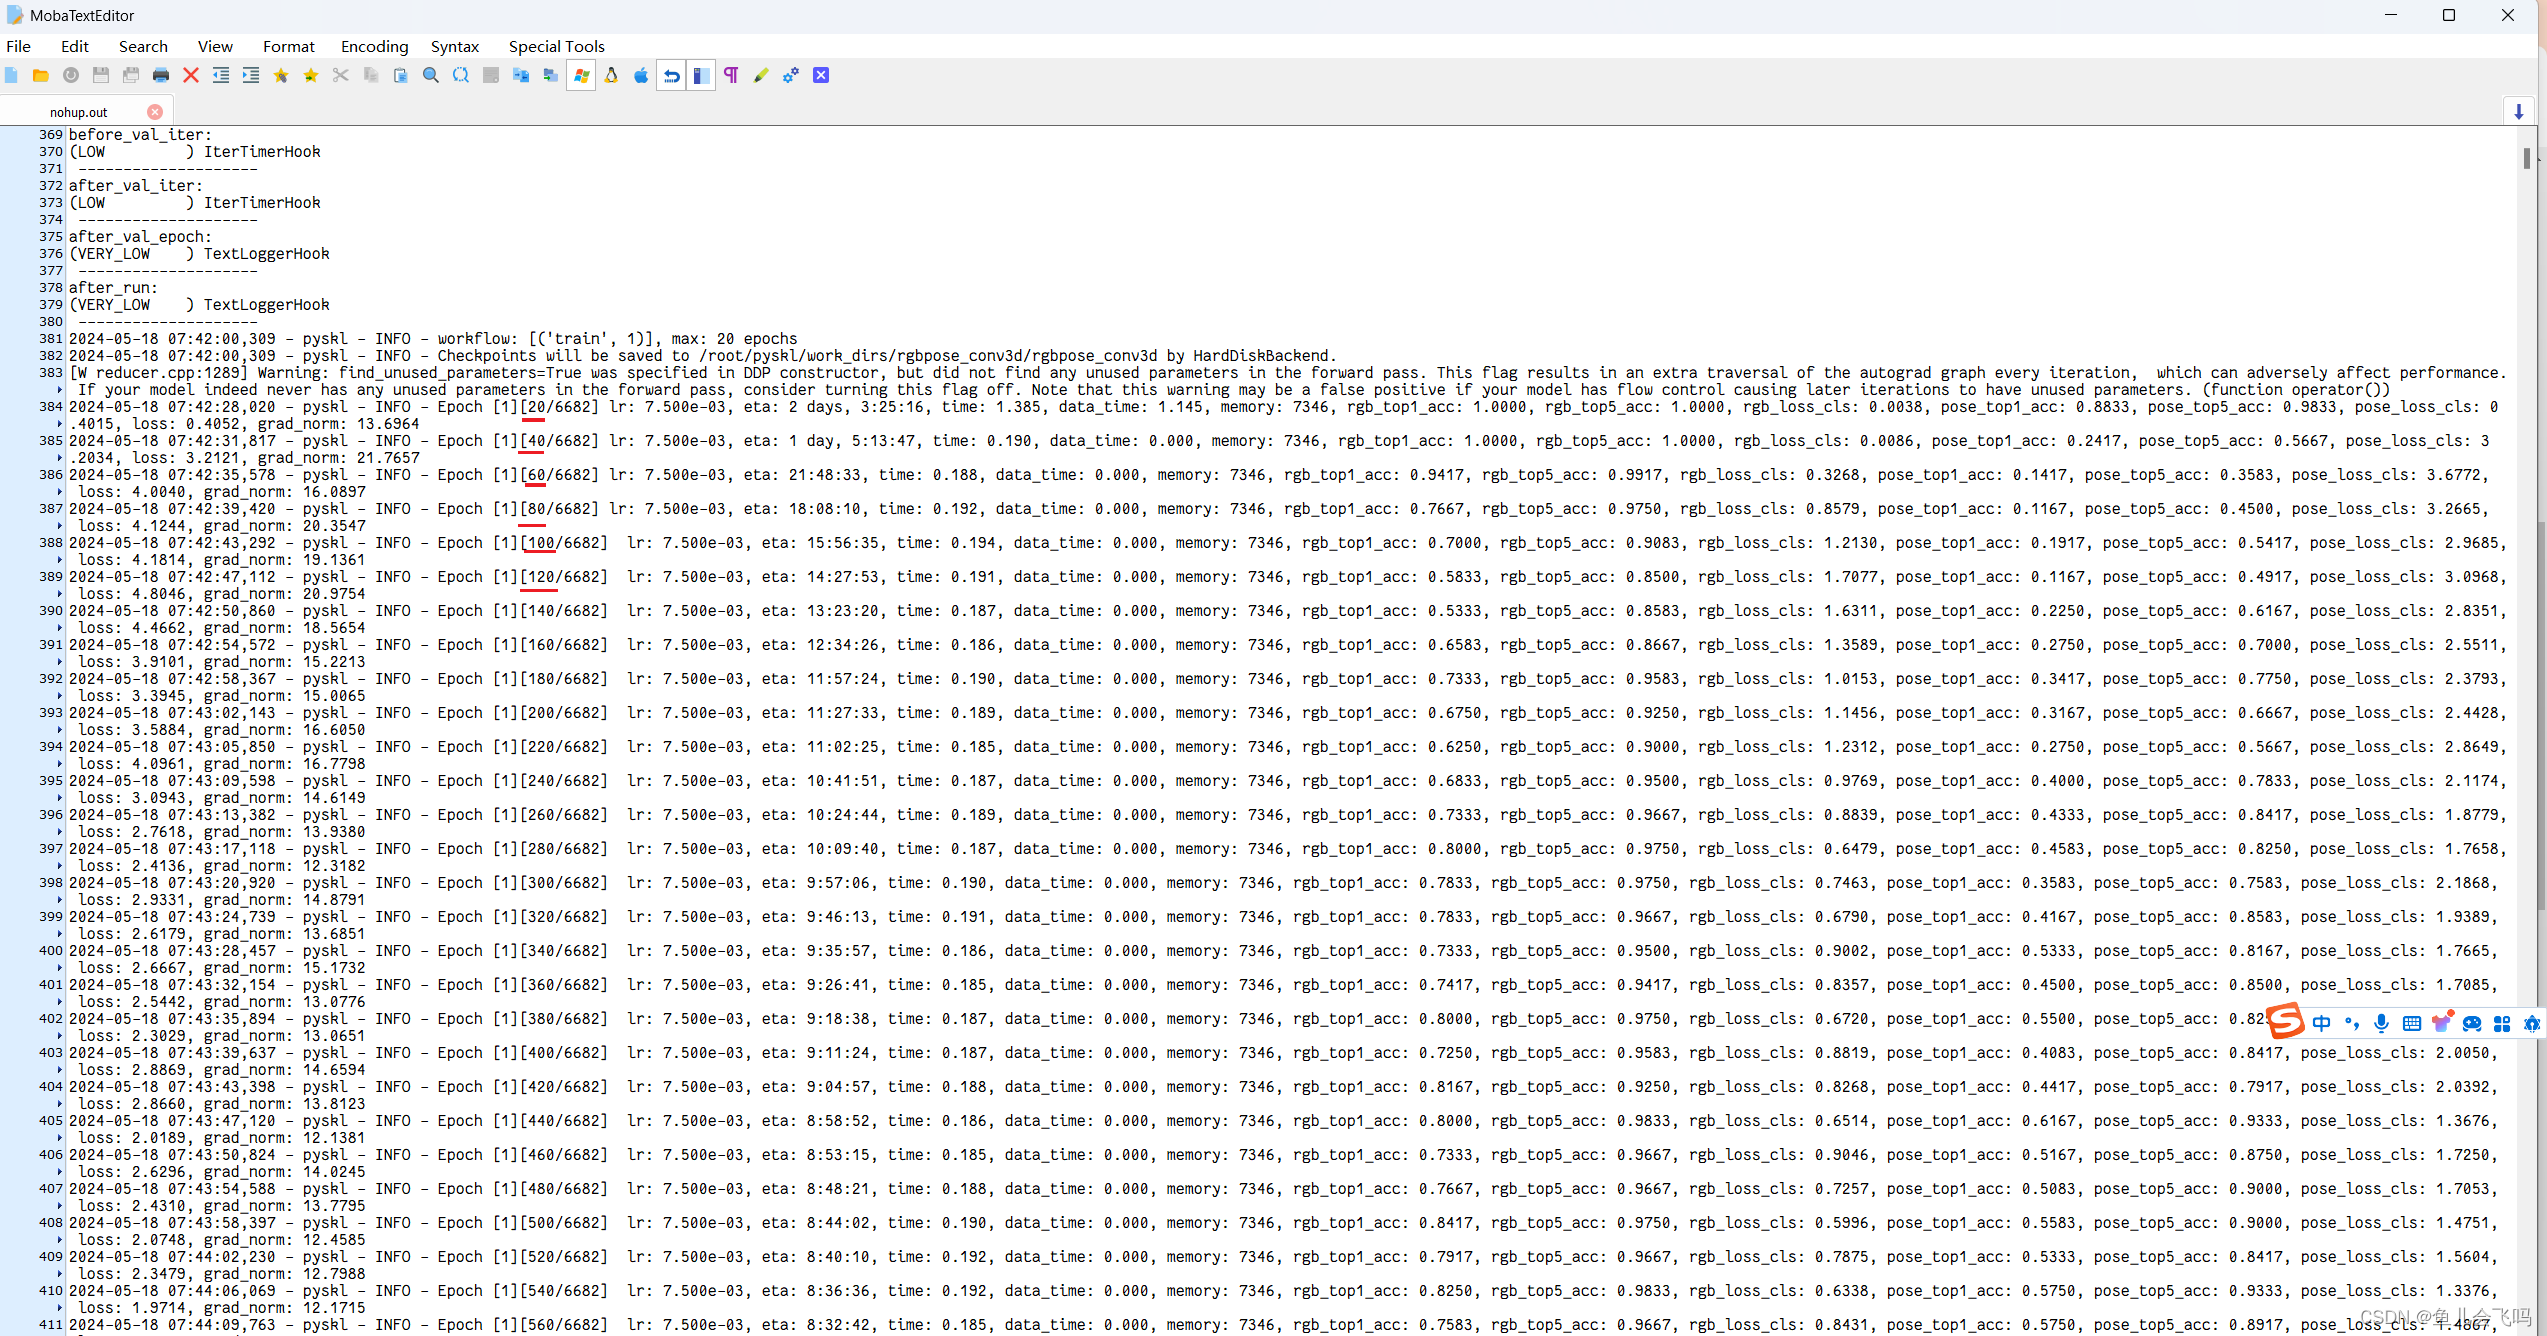Click the Find and Replace icon
The width and height of the screenshot is (2547, 1336).
point(460,75)
